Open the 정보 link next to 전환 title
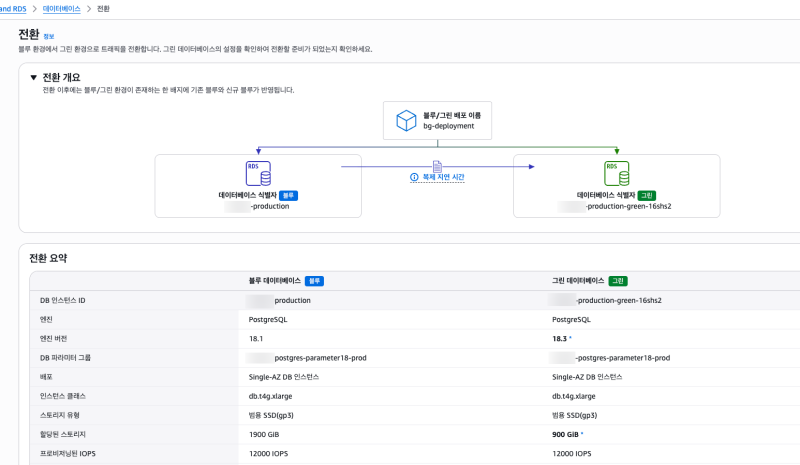The height and width of the screenshot is (465, 800). point(49,36)
